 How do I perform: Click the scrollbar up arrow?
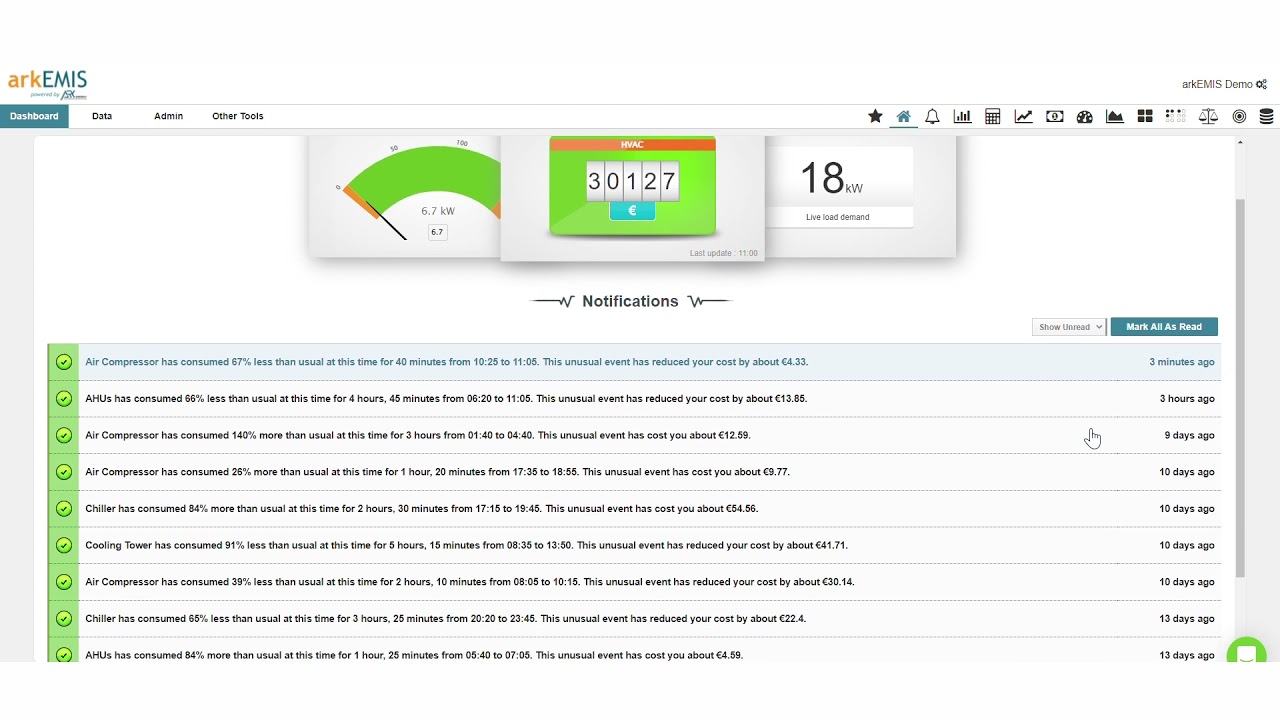(x=1240, y=143)
